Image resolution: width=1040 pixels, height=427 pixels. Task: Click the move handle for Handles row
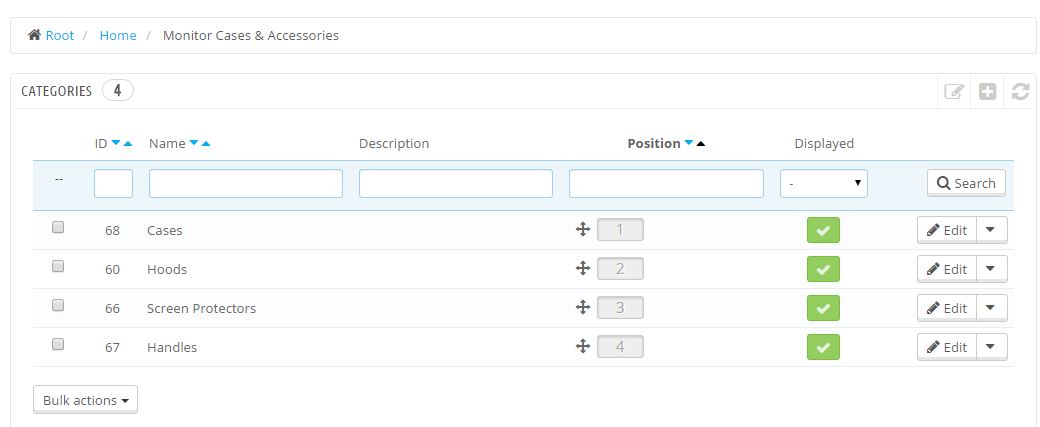click(582, 347)
